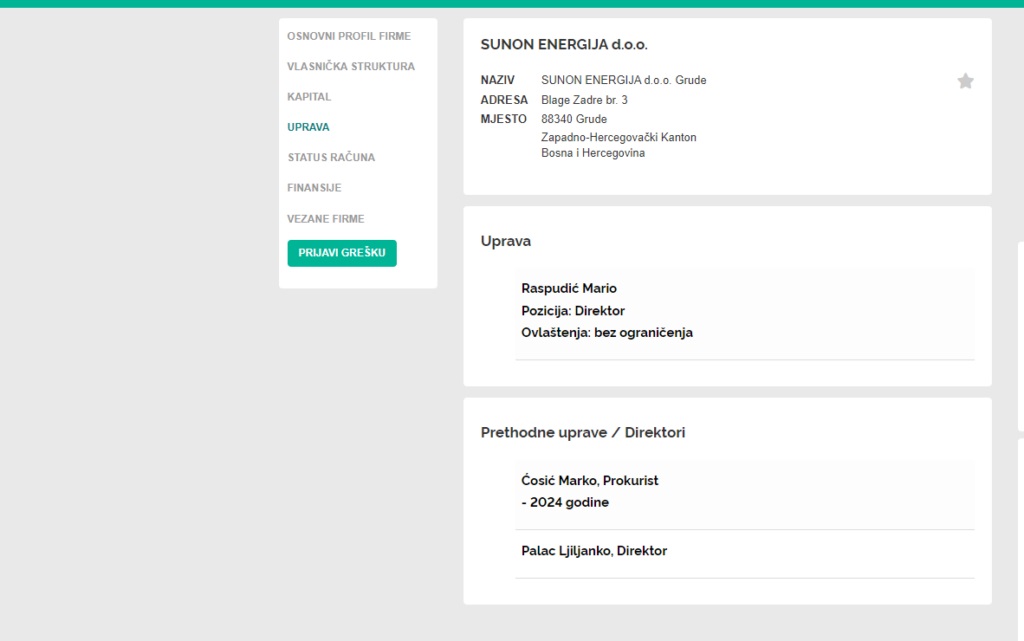1024x641 pixels.
Task: Click the Pozicija: Direktor line
Action: [573, 311]
